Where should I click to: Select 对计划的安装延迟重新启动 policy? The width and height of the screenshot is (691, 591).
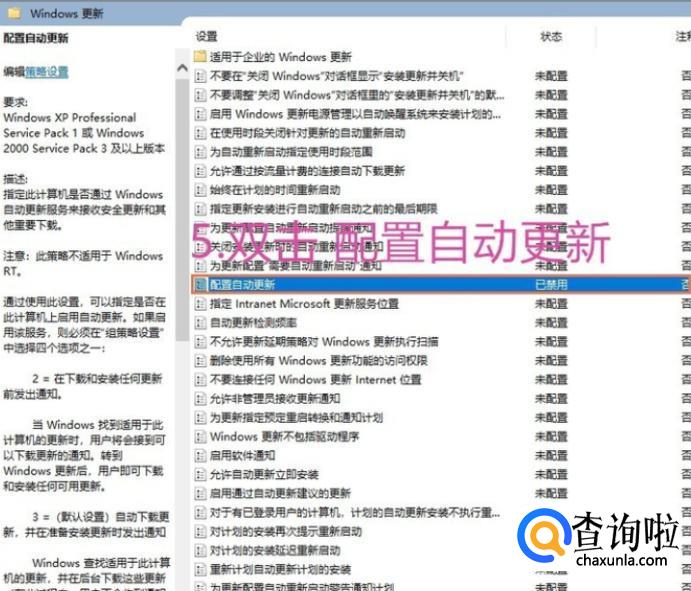pos(275,550)
